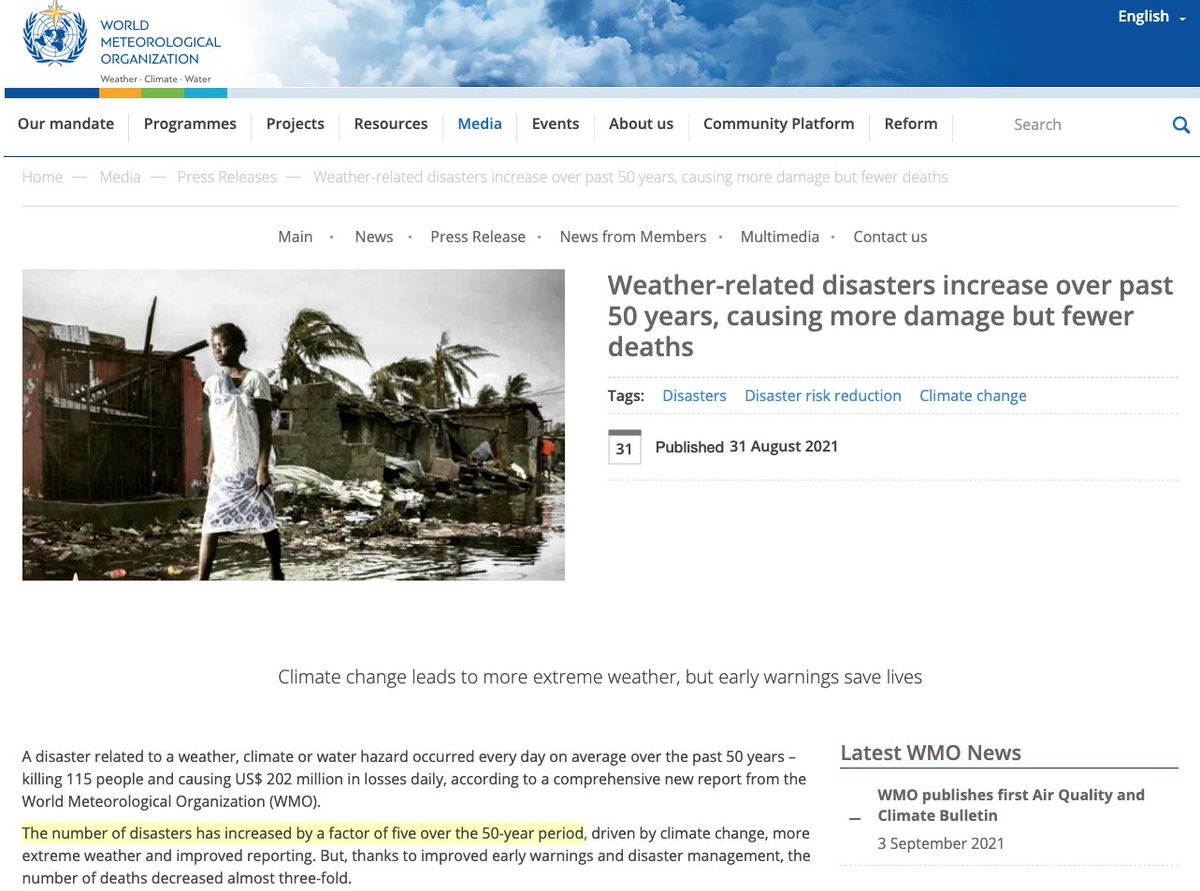The height and width of the screenshot is (891, 1200).
Task: Click the highlighted factor of five sentence
Action: coord(302,833)
